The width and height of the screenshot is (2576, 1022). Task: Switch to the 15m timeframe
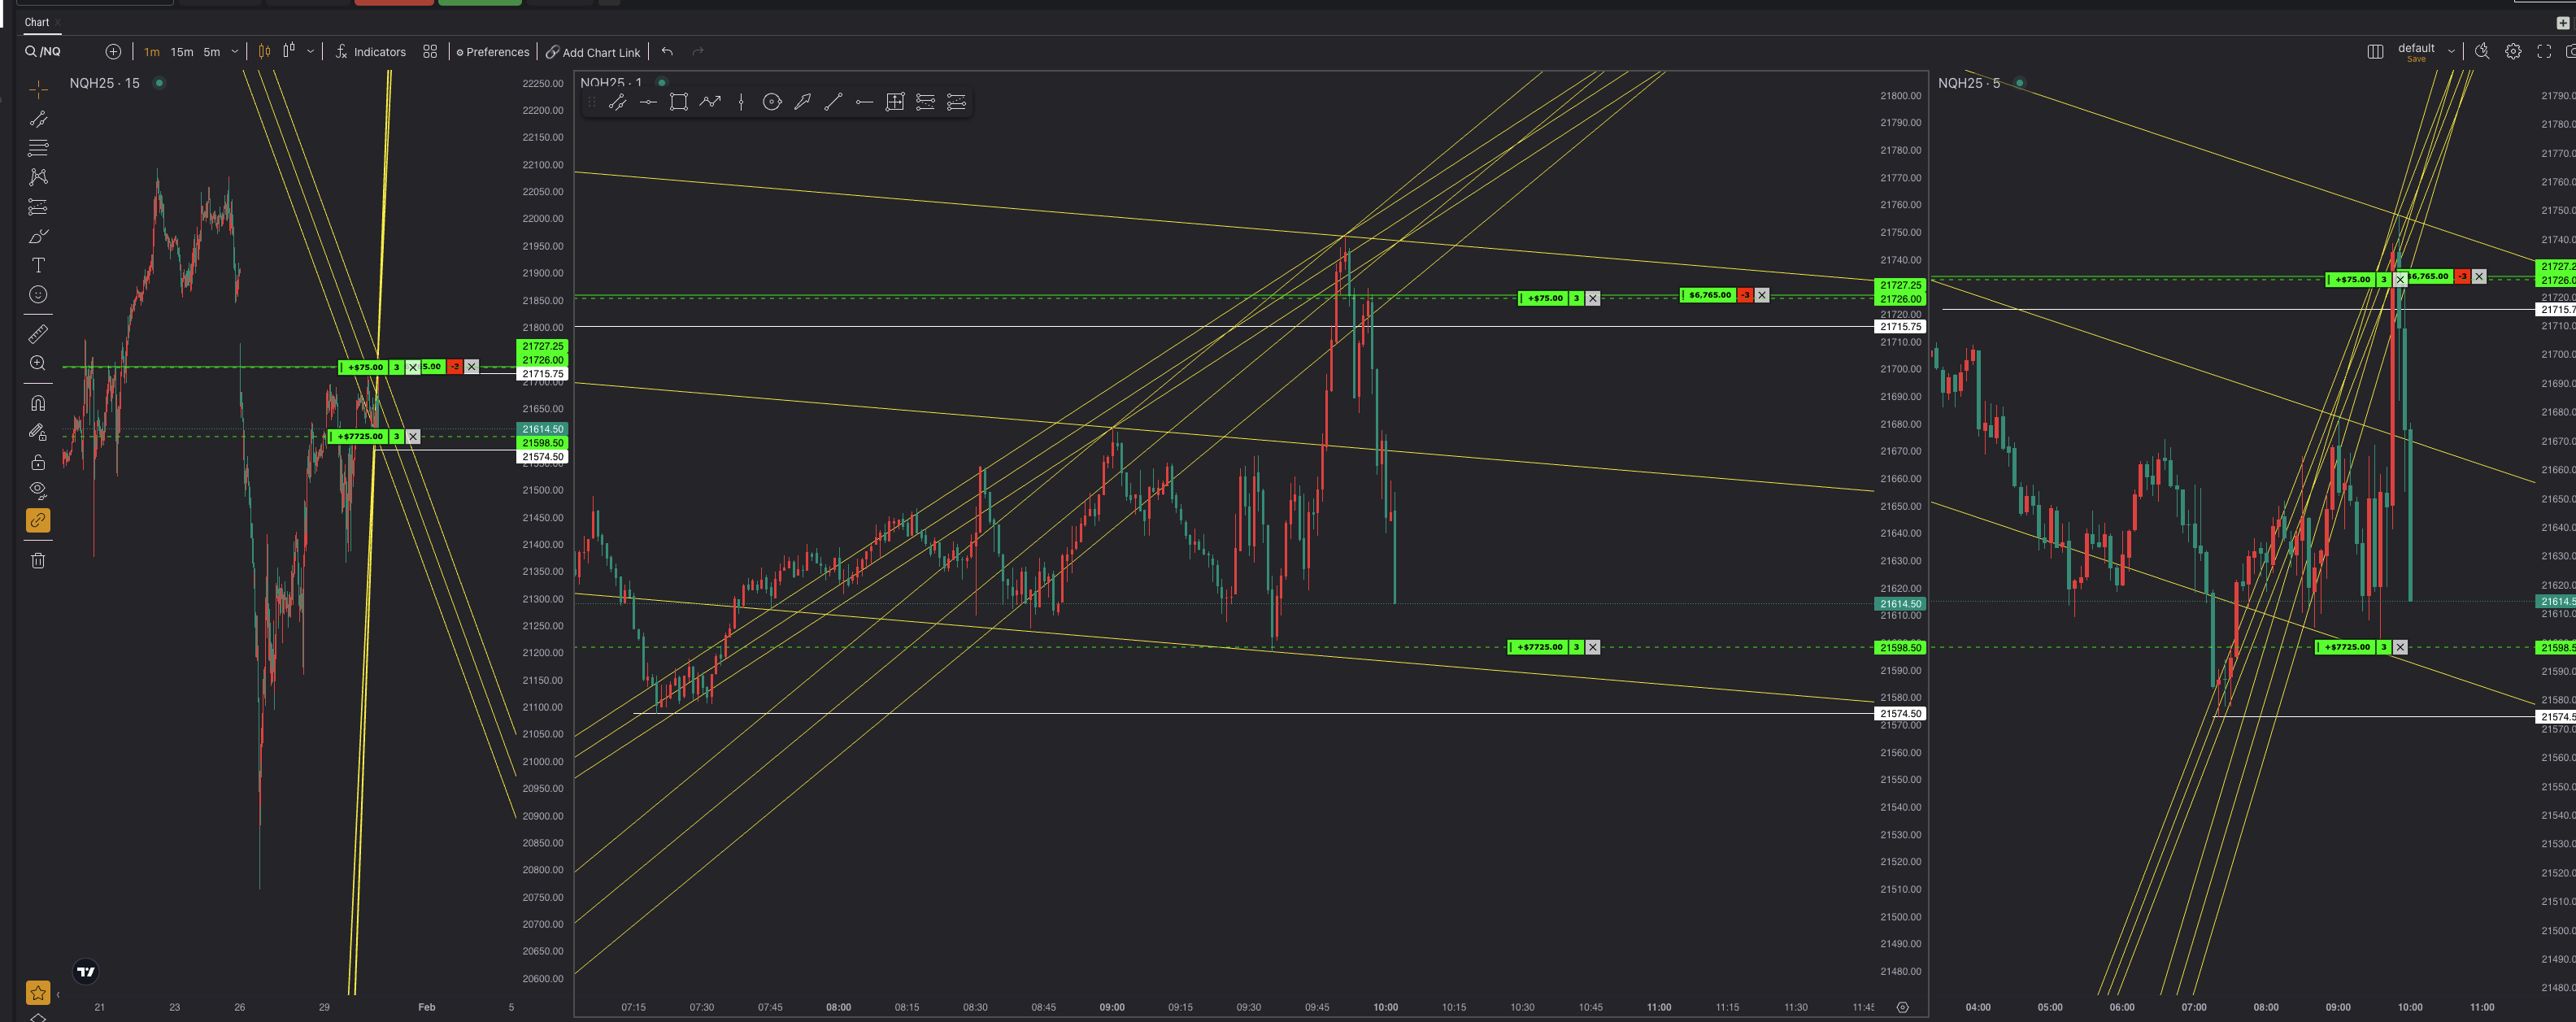coord(182,52)
